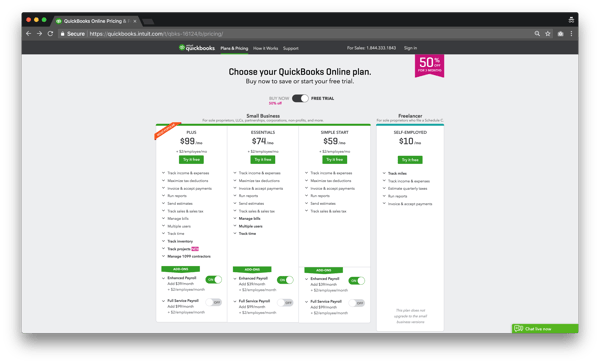Image resolution: width=600 pixels, height=364 pixels.
Task: Open the Chrome three-dot menu
Action: point(571,34)
